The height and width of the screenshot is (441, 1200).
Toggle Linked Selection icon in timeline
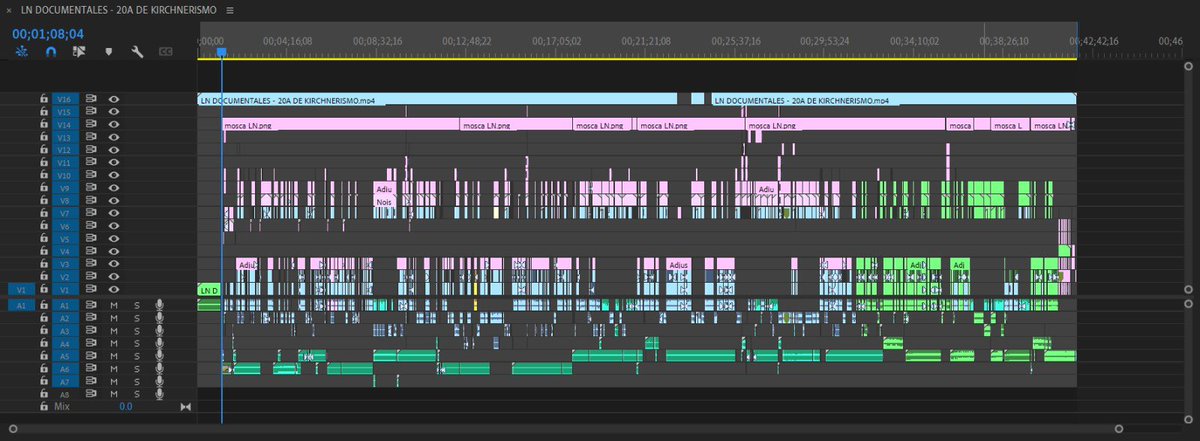(80, 51)
